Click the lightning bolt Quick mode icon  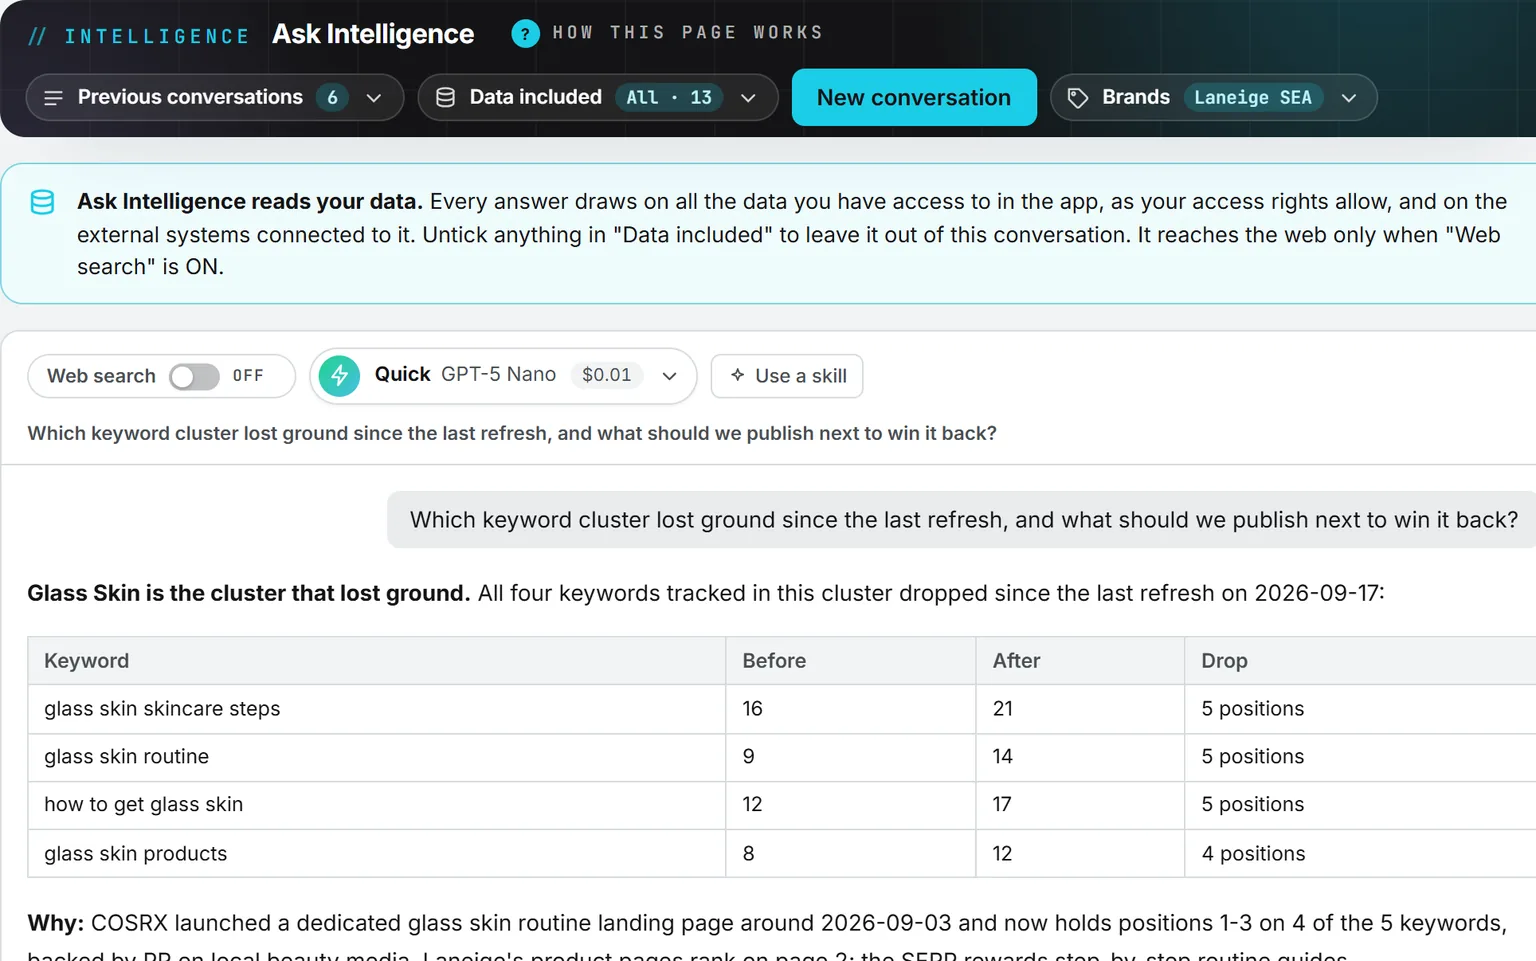click(x=340, y=376)
